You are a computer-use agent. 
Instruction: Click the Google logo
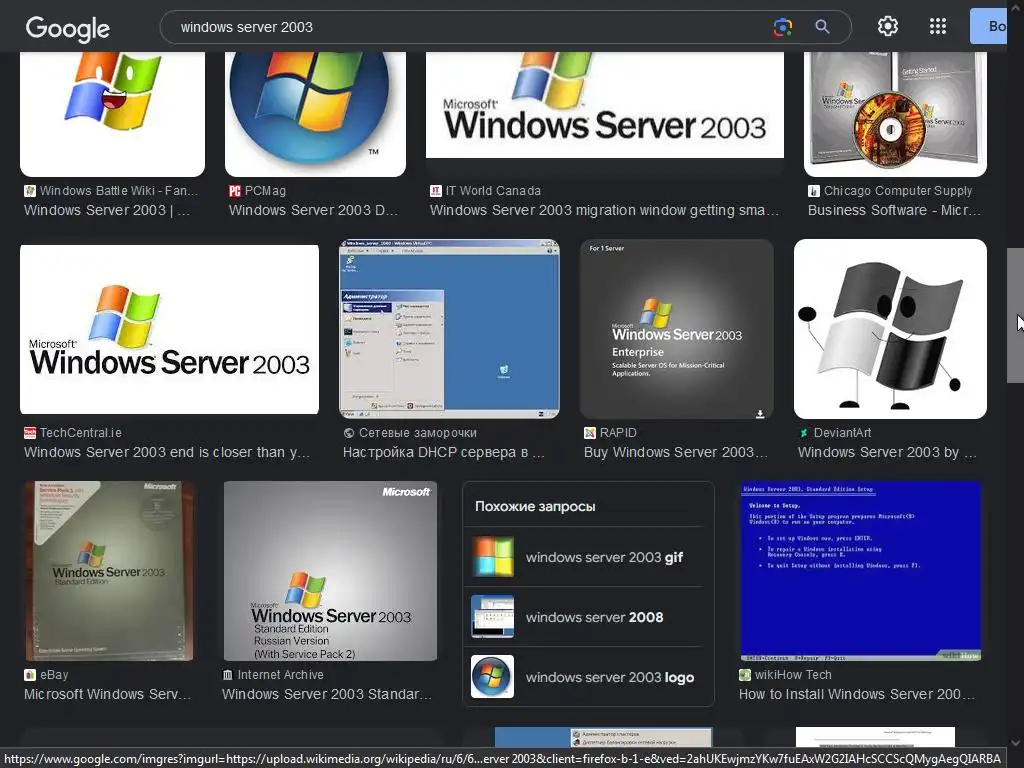(x=67, y=28)
